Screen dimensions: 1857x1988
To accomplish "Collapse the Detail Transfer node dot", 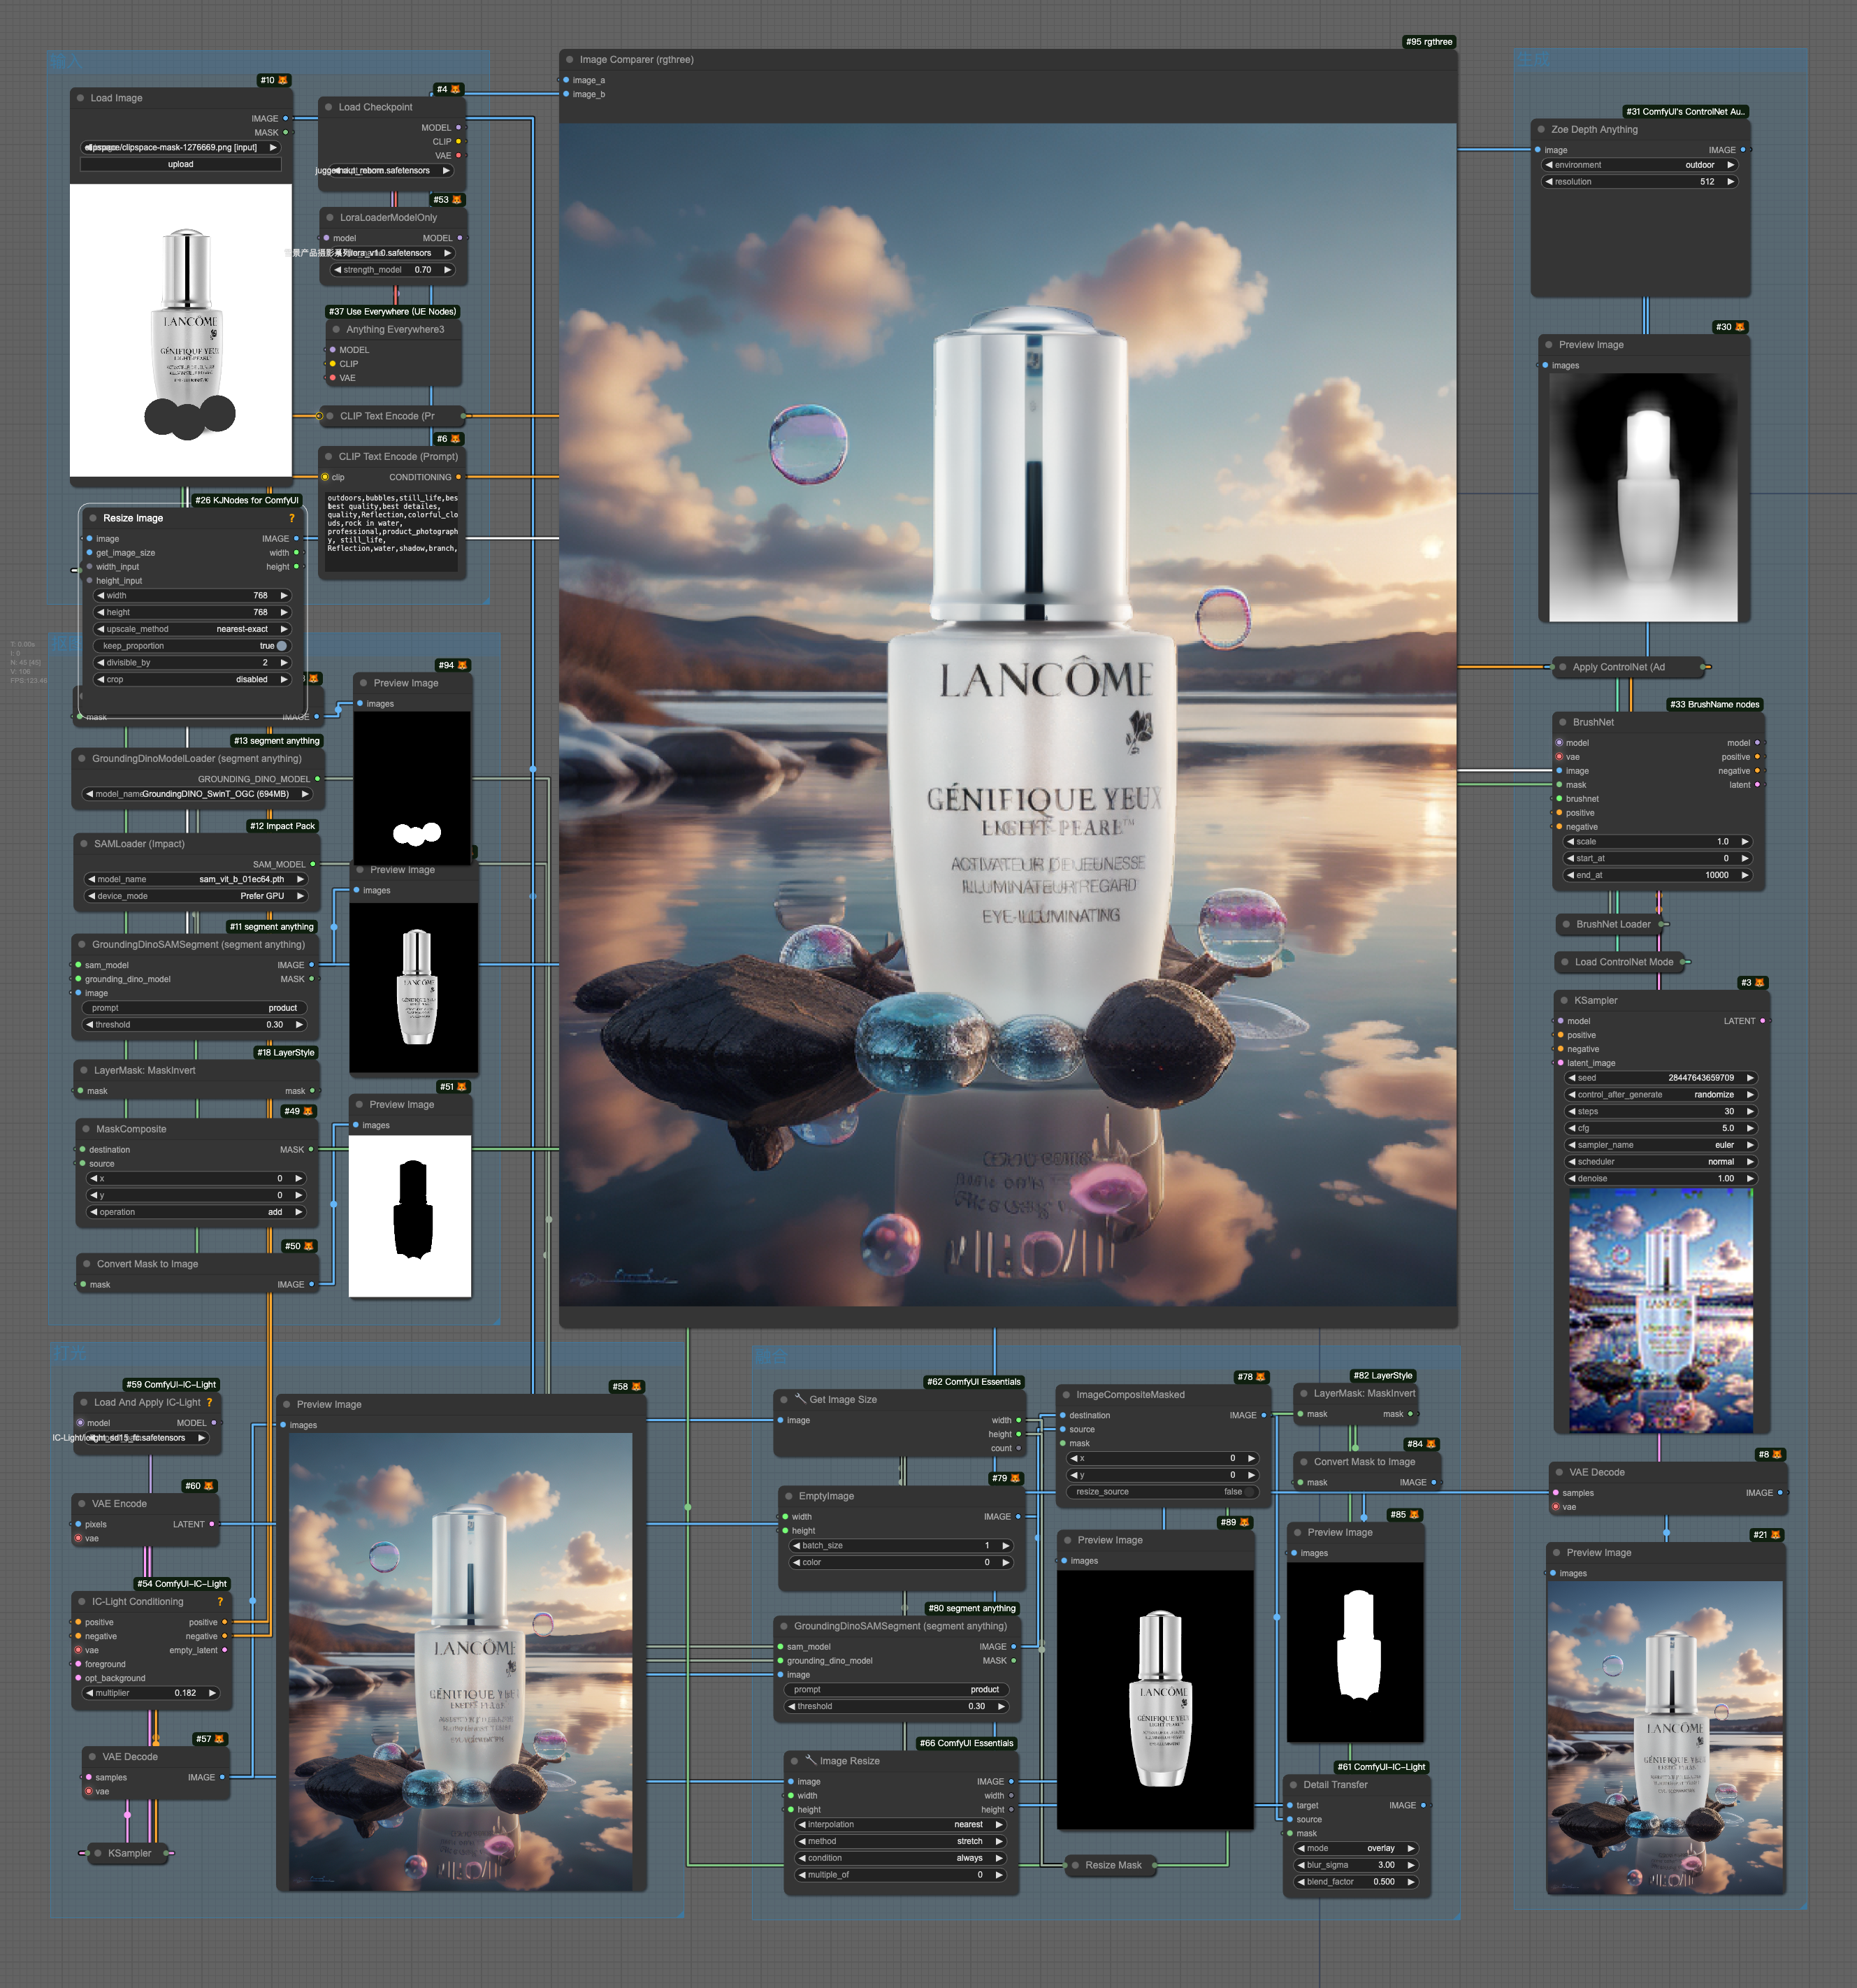I will tap(1293, 1784).
